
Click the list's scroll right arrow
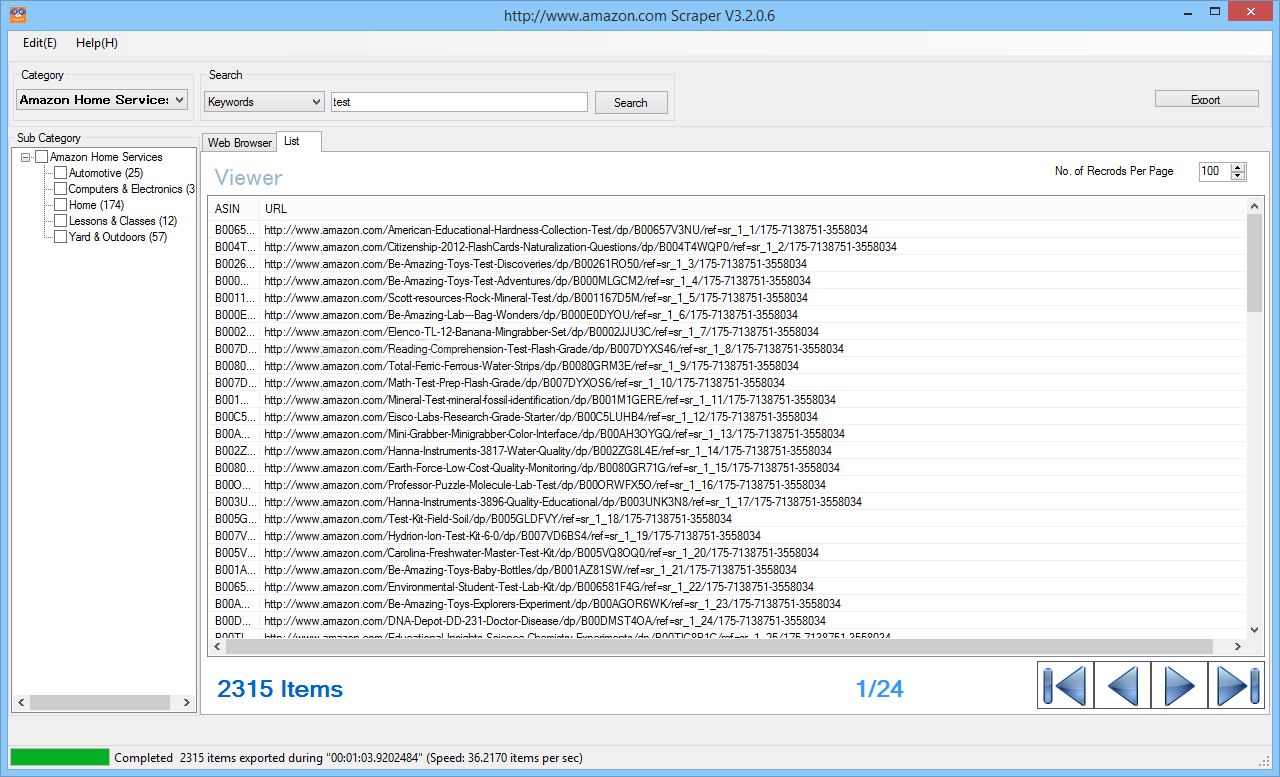(x=1240, y=647)
